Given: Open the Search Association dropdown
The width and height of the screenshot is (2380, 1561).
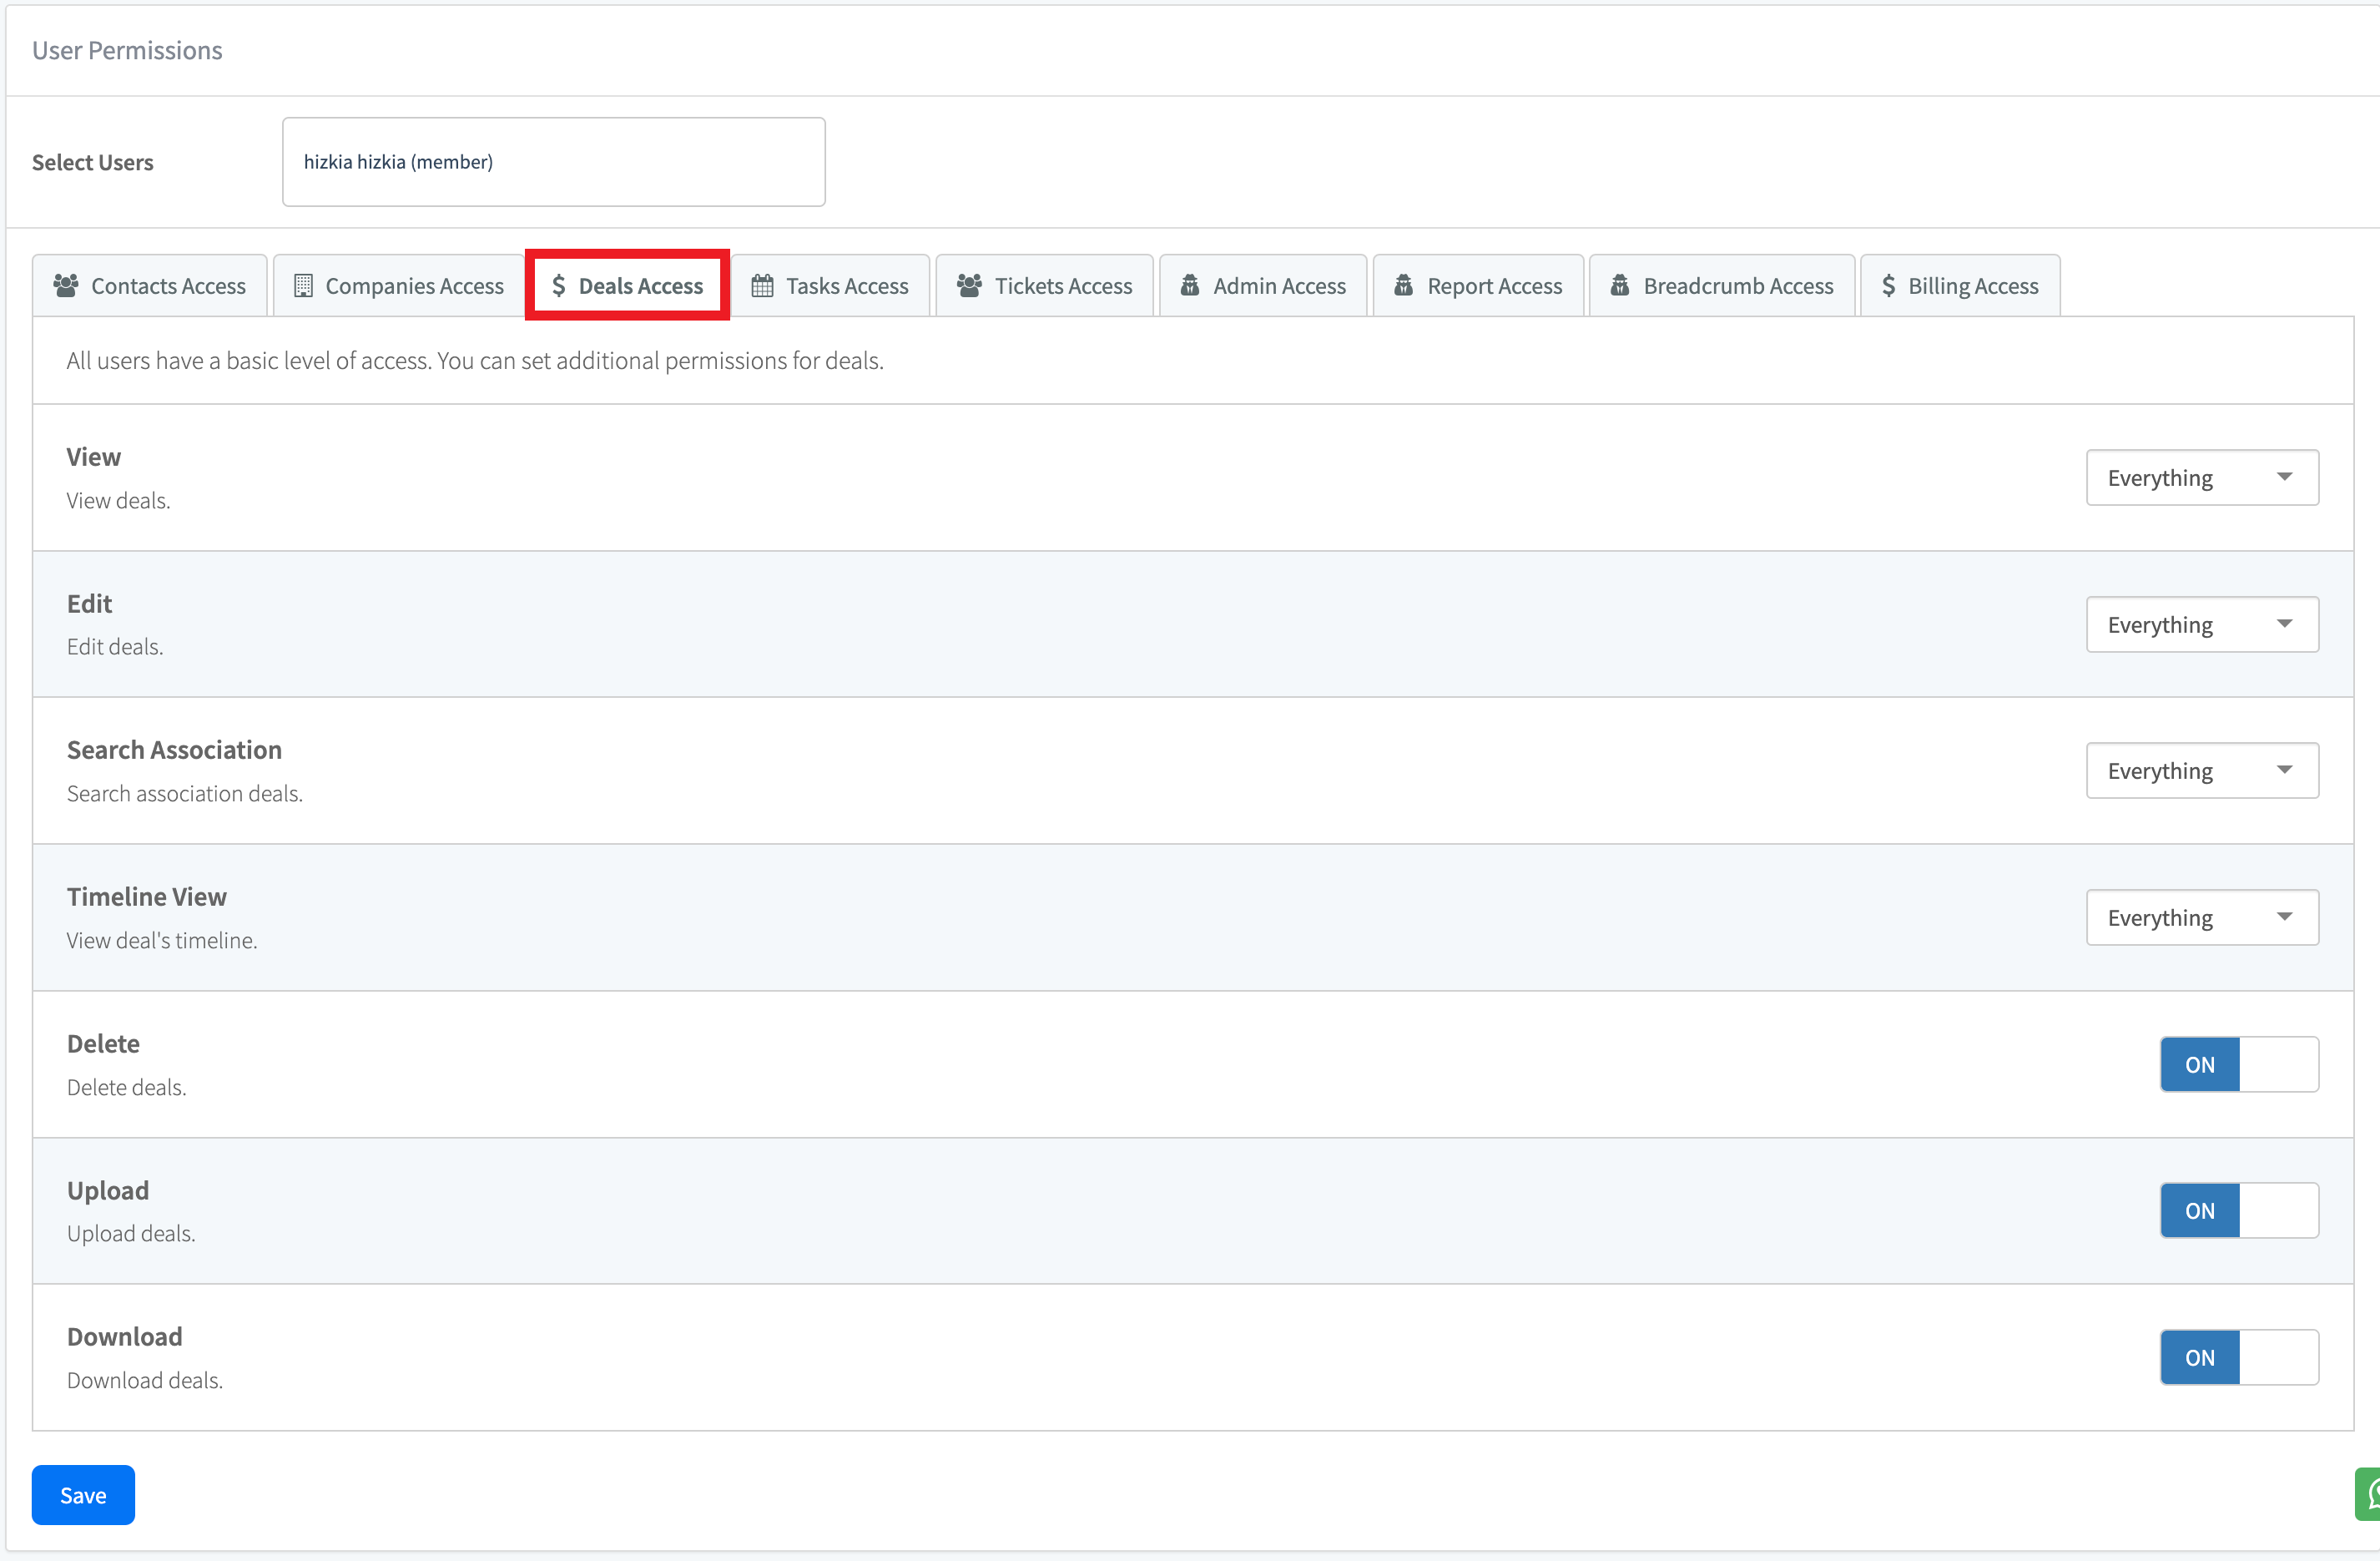Looking at the screenshot, I should pos(2201,771).
